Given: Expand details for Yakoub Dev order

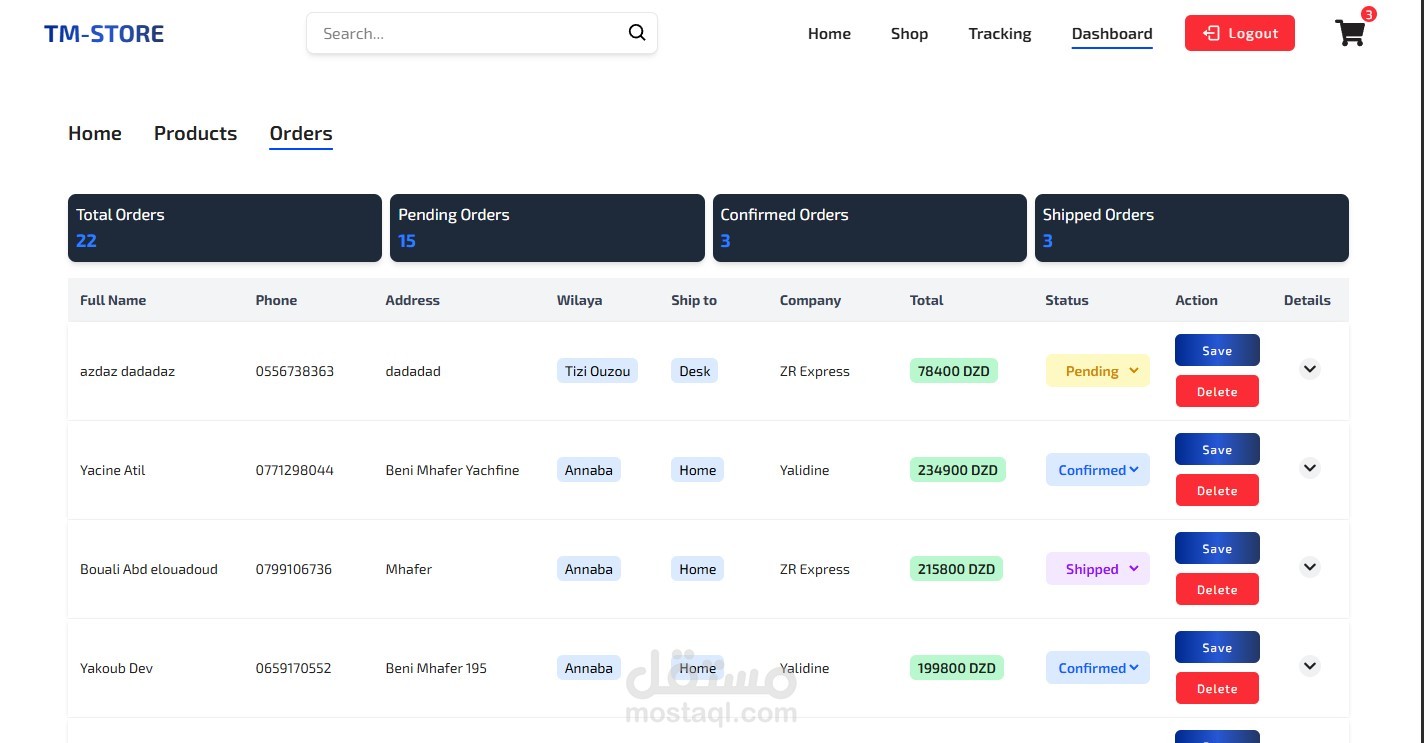Looking at the screenshot, I should (x=1310, y=666).
